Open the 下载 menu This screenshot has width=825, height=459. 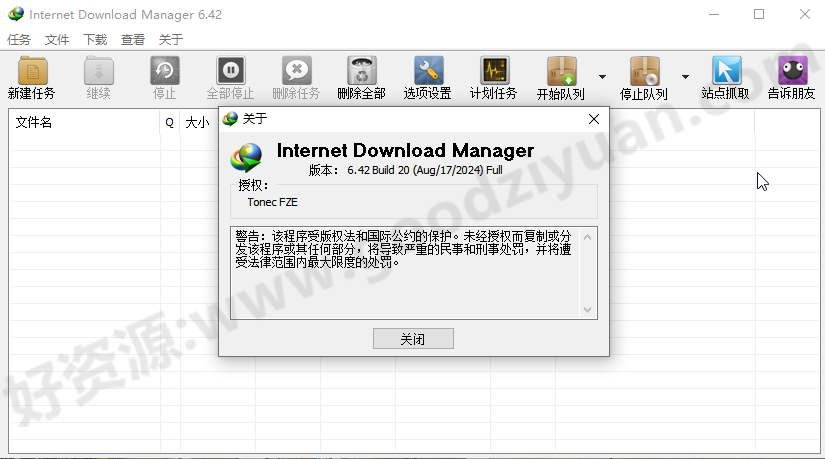tap(95, 39)
